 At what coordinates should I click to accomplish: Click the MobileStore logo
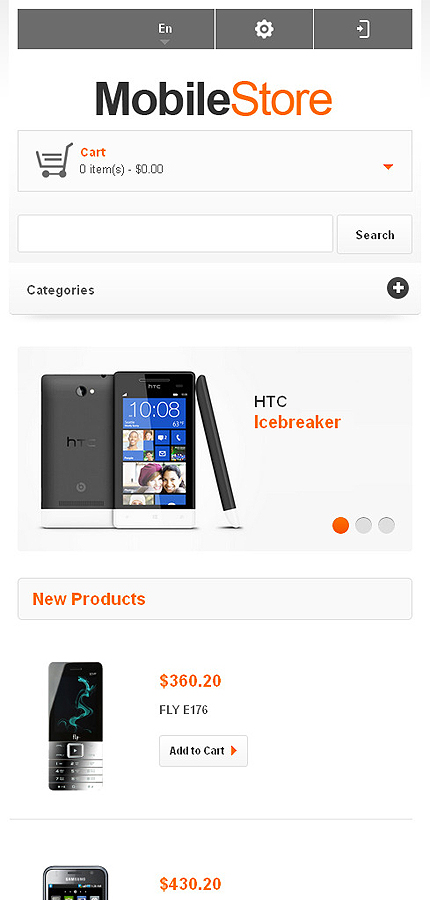tap(214, 99)
